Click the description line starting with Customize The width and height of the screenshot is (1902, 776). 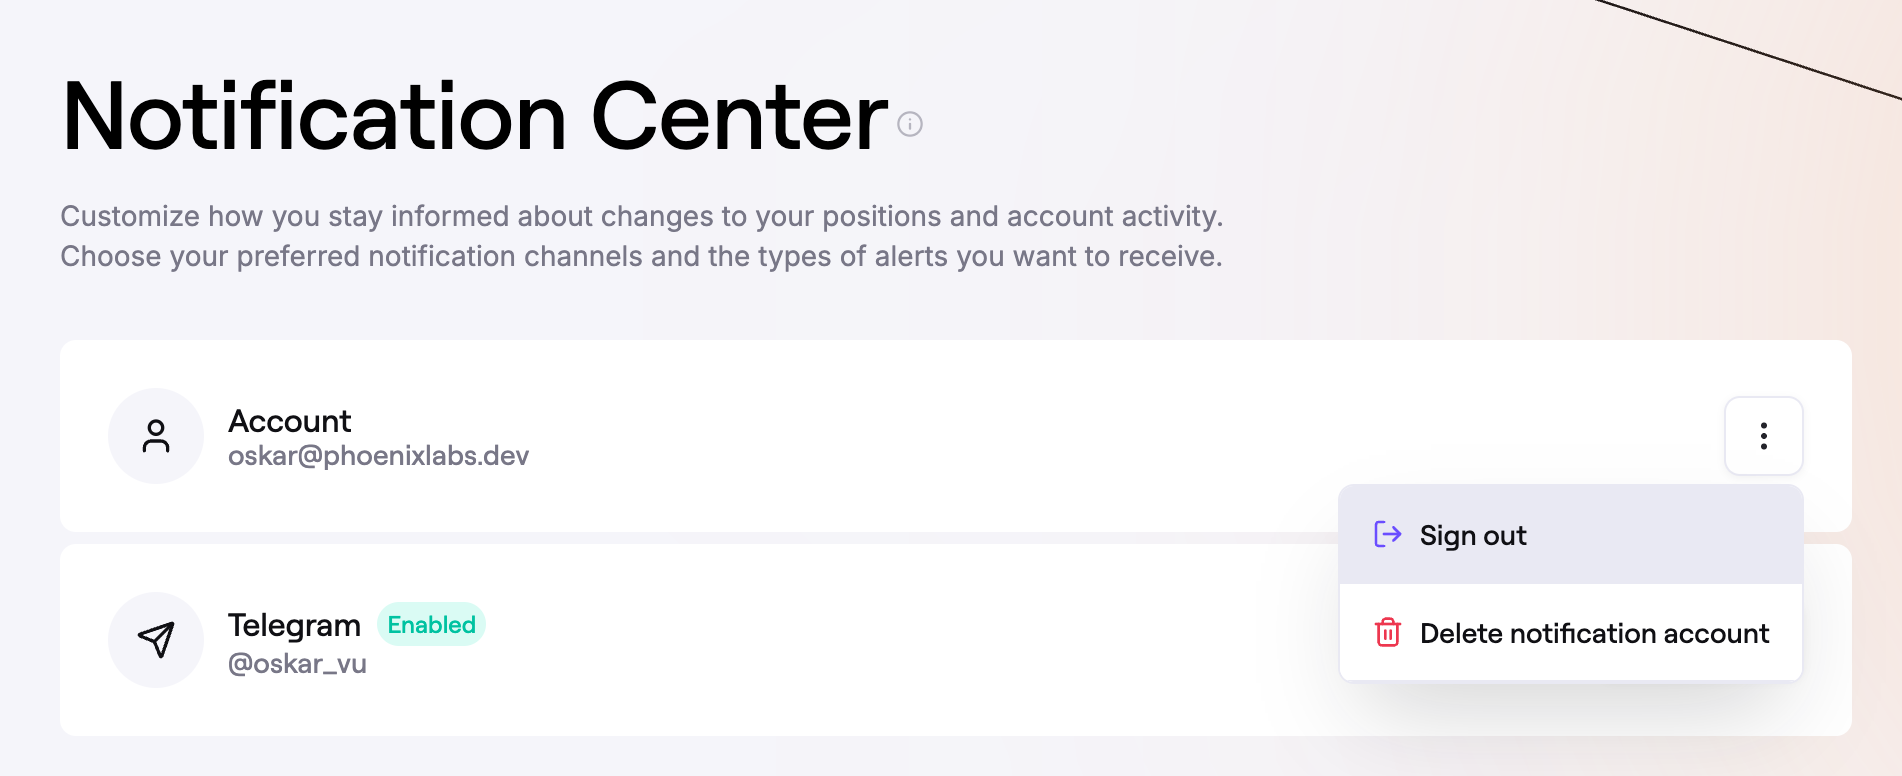[641, 216]
